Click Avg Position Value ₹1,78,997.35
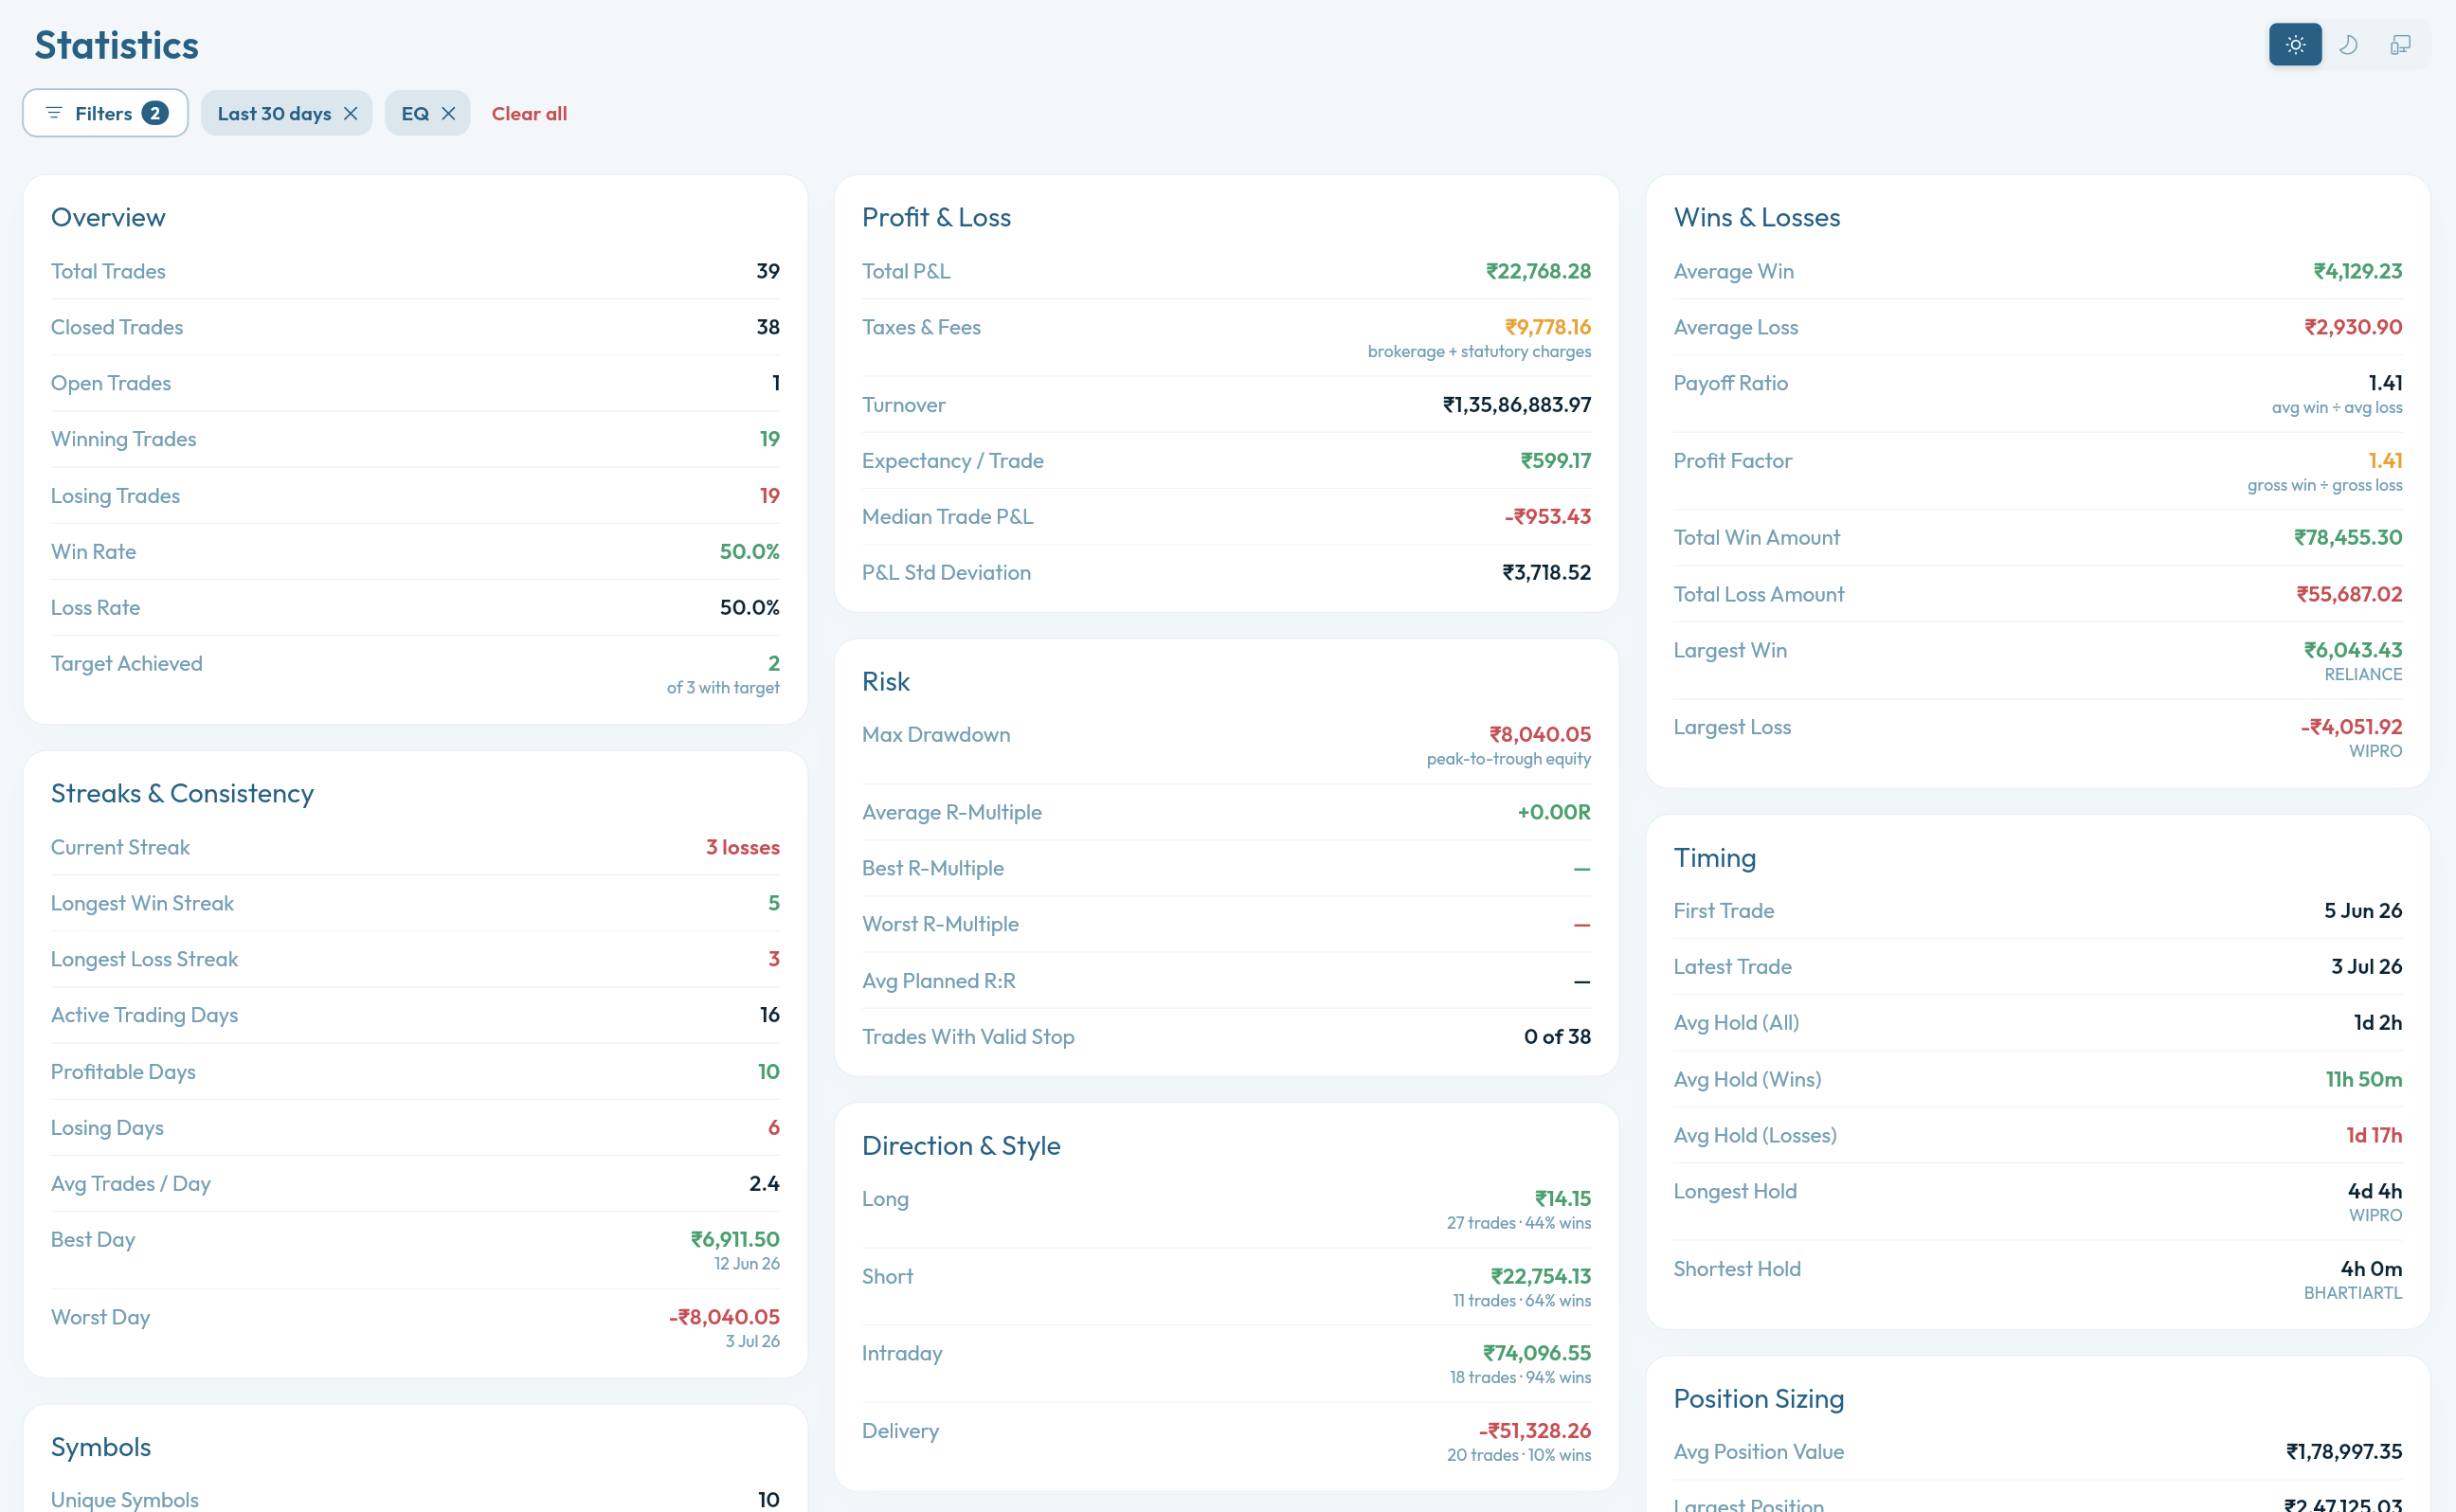This screenshot has height=1512, width=2456. pyautogui.click(x=2344, y=1451)
